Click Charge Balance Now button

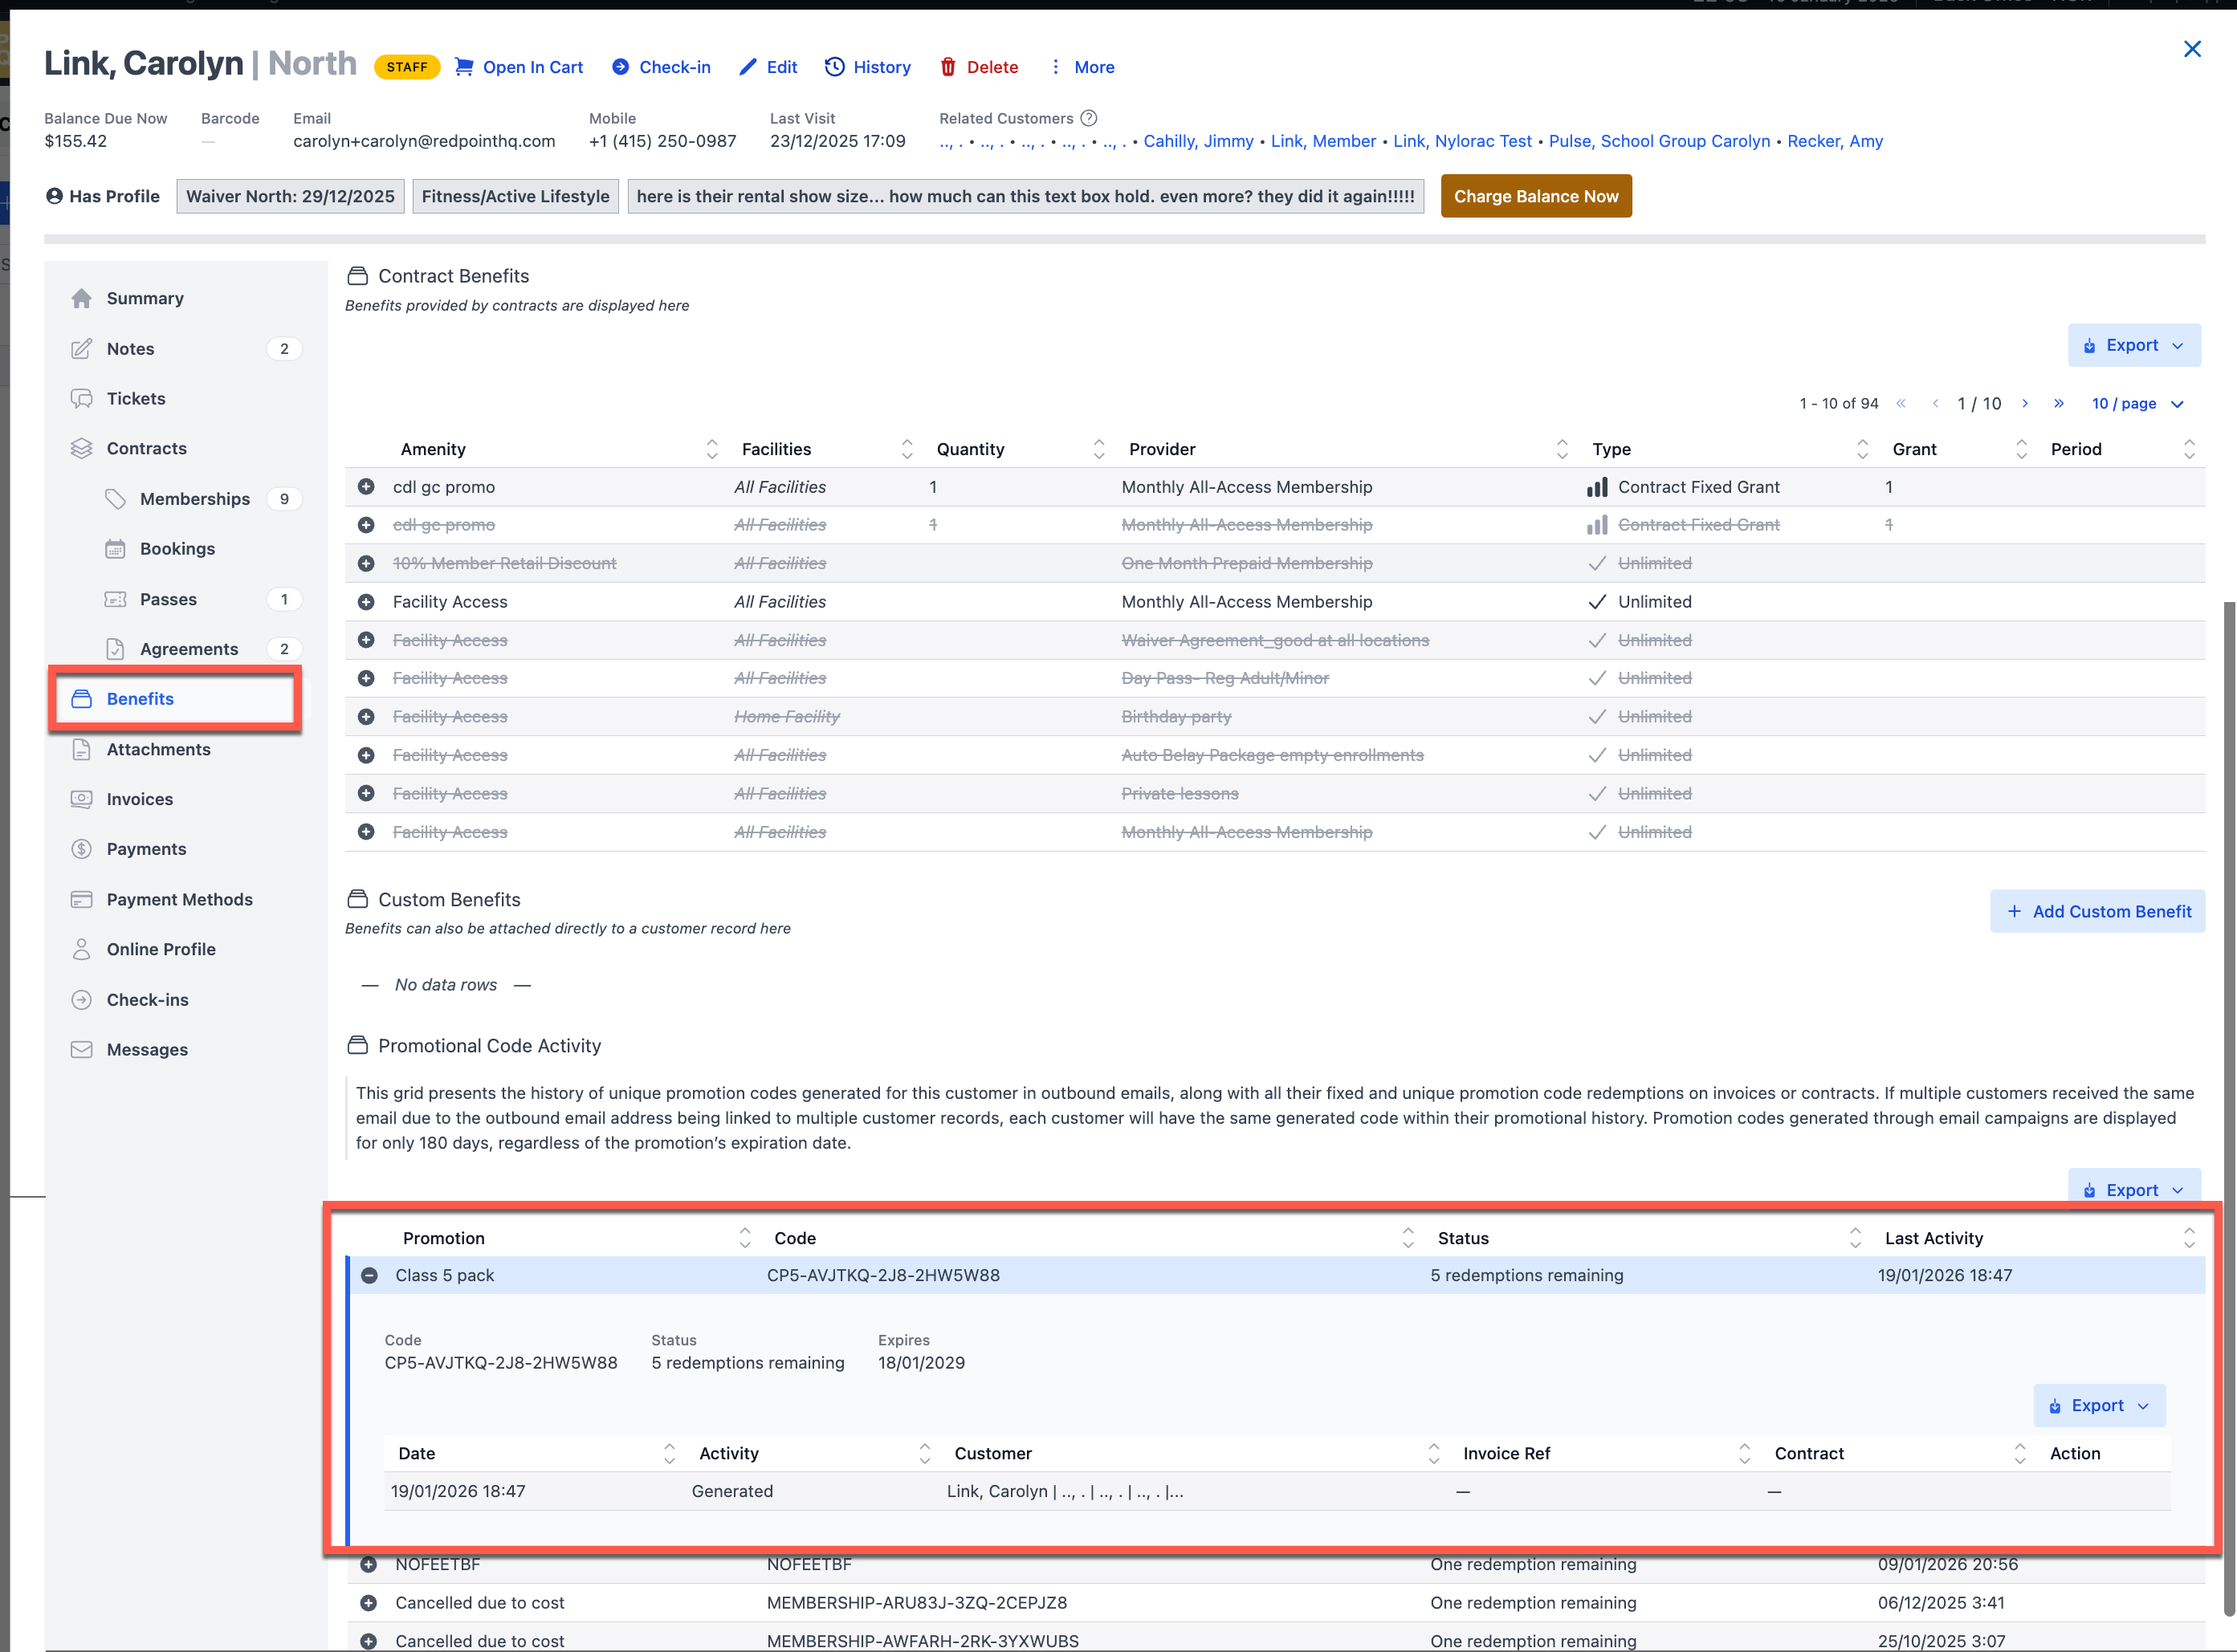(1535, 196)
